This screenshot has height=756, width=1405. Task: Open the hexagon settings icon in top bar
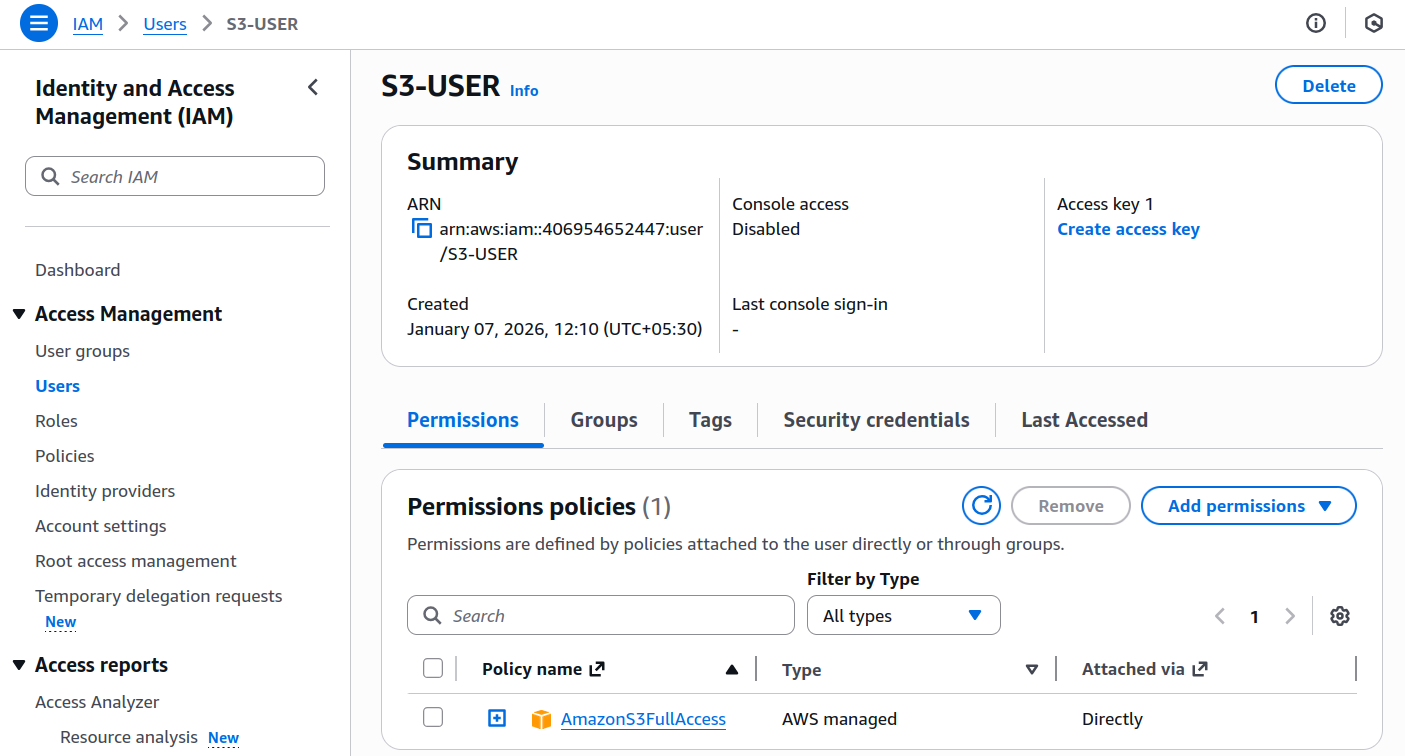pos(1374,23)
